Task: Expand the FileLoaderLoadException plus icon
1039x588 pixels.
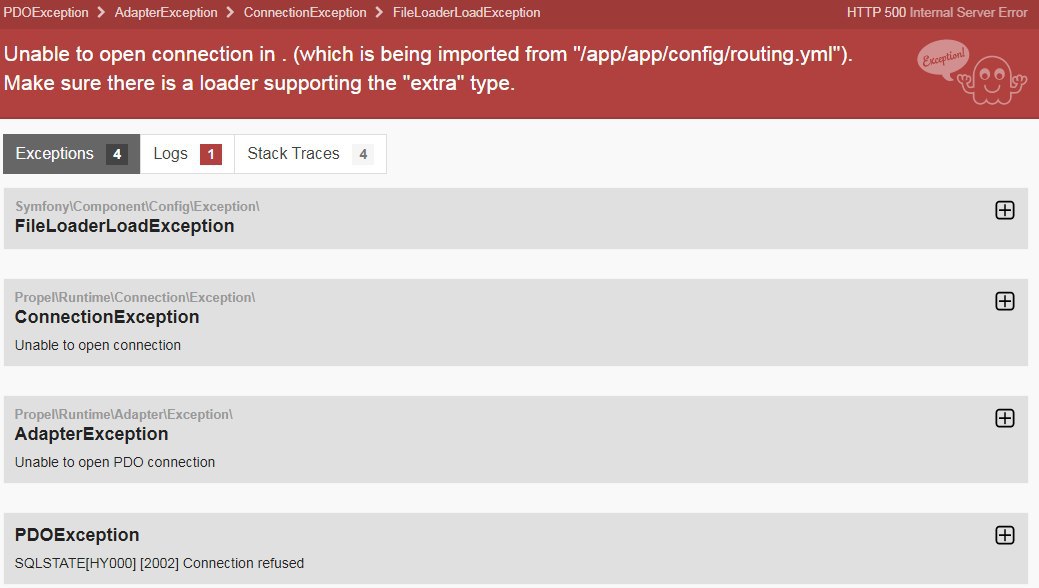Action: (1005, 210)
